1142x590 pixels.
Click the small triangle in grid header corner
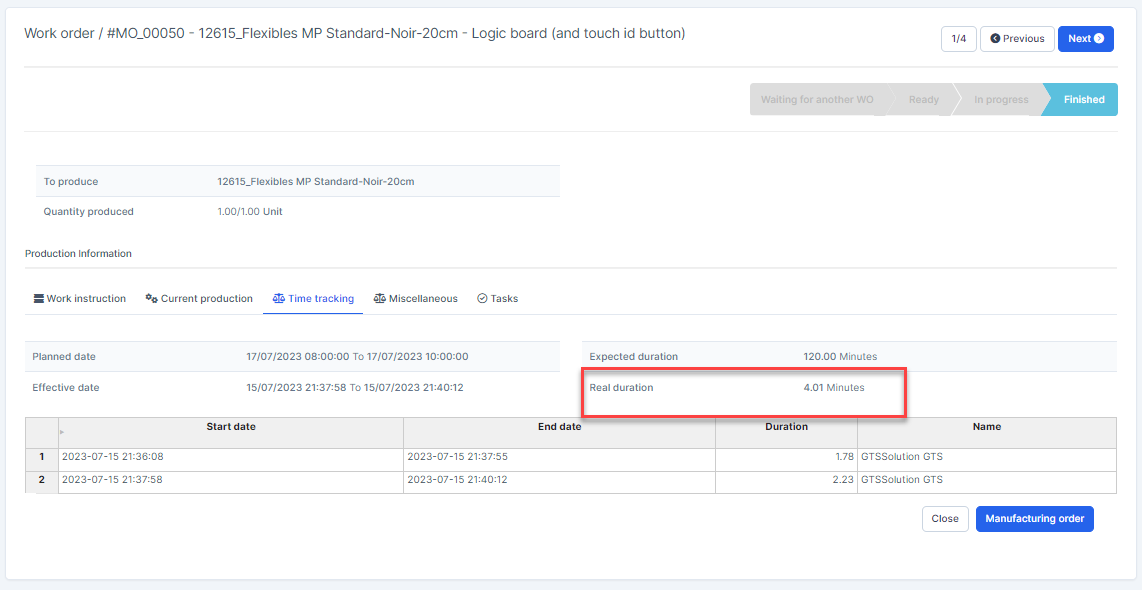tap(62, 432)
